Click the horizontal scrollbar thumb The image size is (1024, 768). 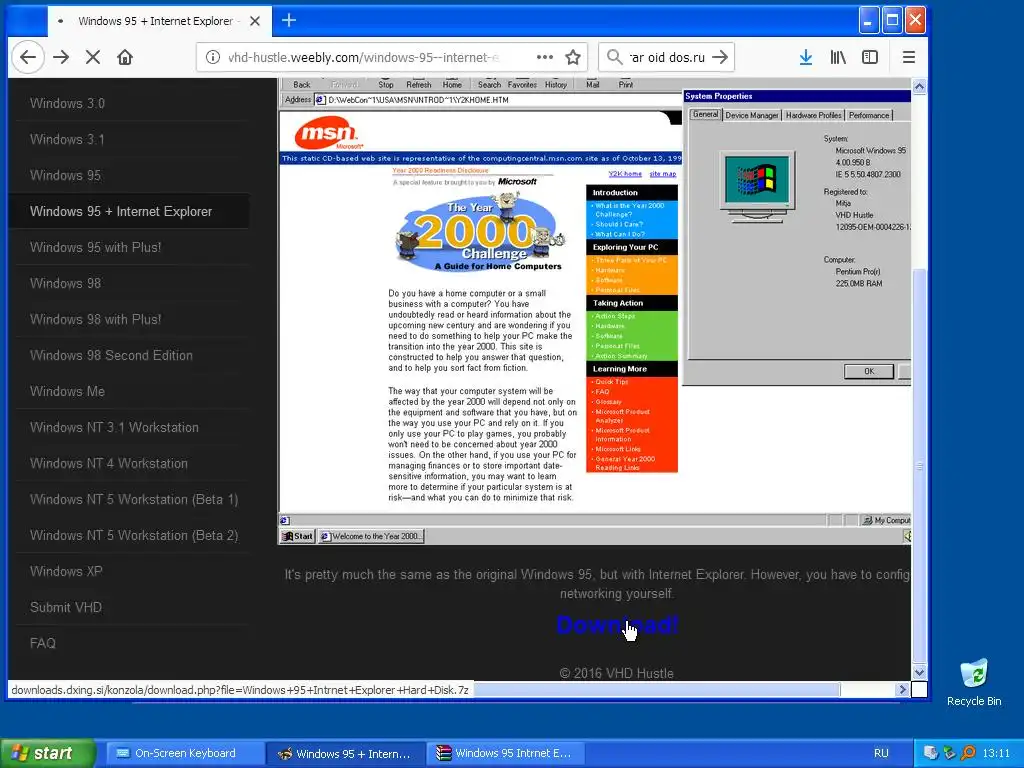tap(656, 689)
